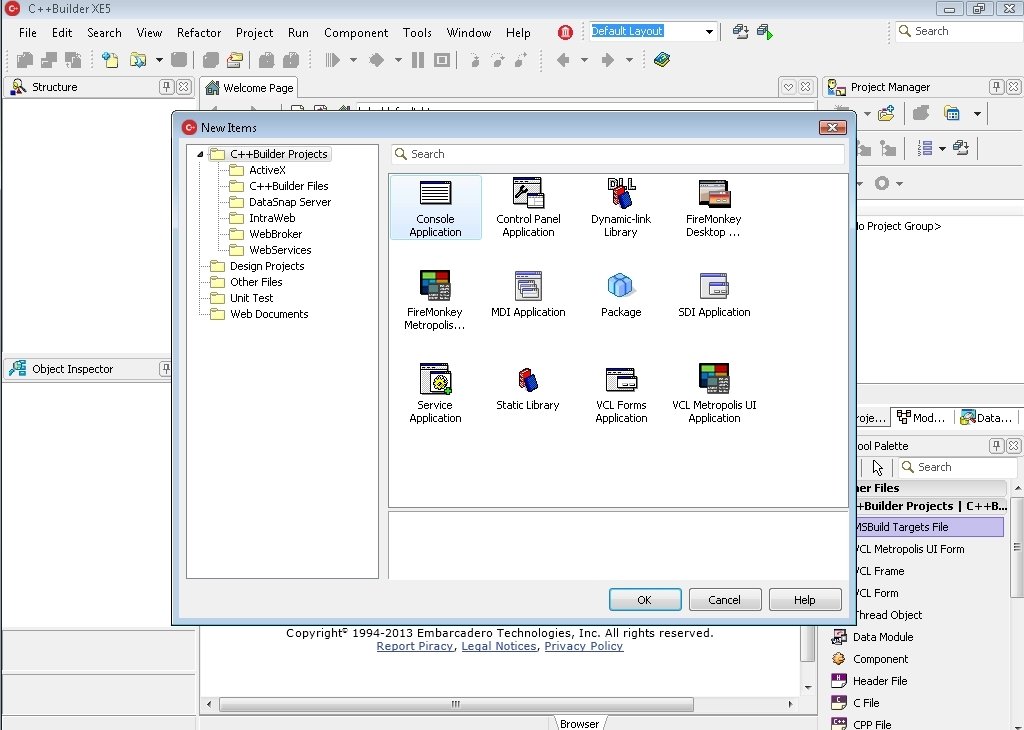This screenshot has height=730, width=1024.
Task: Click the Pause button in debug toolbar
Action: tap(418, 60)
